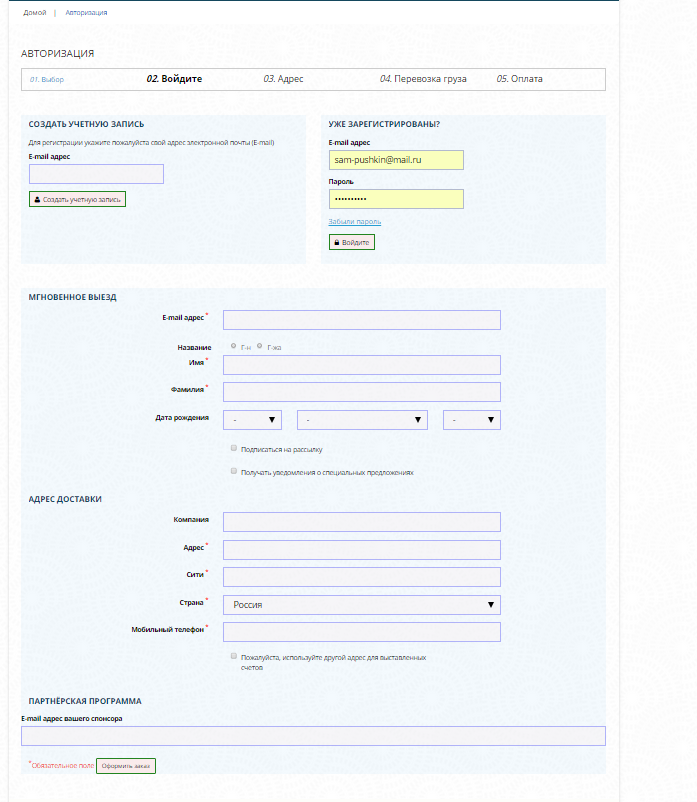Select step 02. Войдите
697x802 pixels.
point(174,79)
